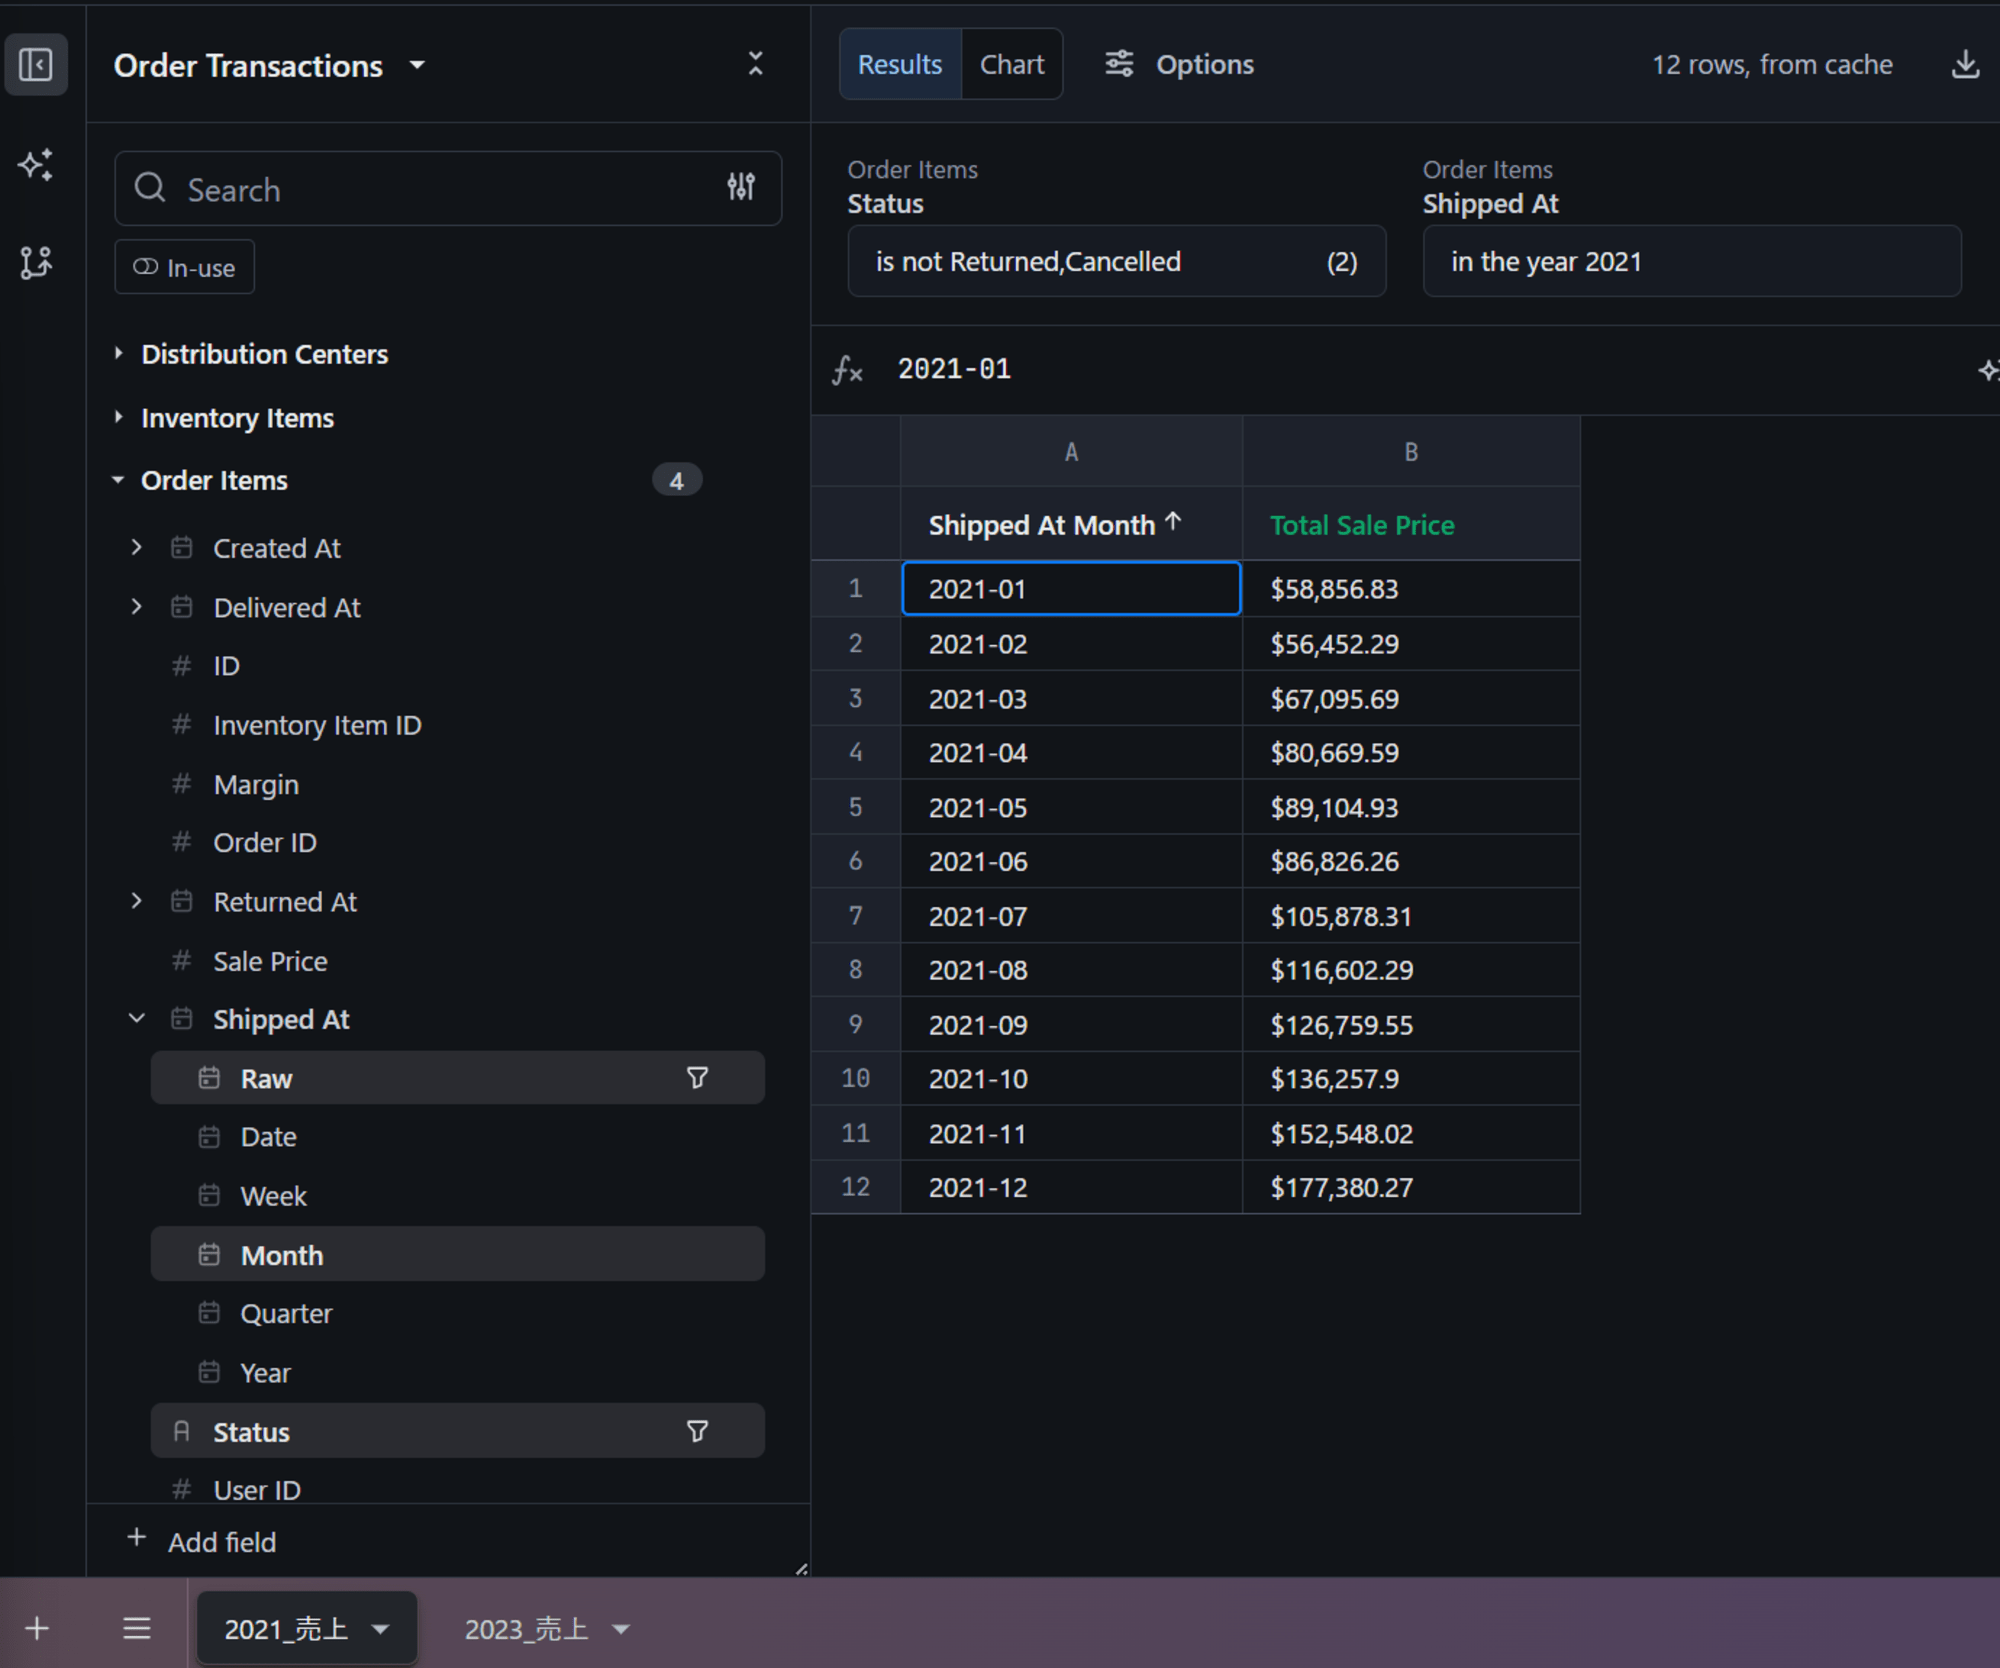Select column A header

pos(1071,452)
